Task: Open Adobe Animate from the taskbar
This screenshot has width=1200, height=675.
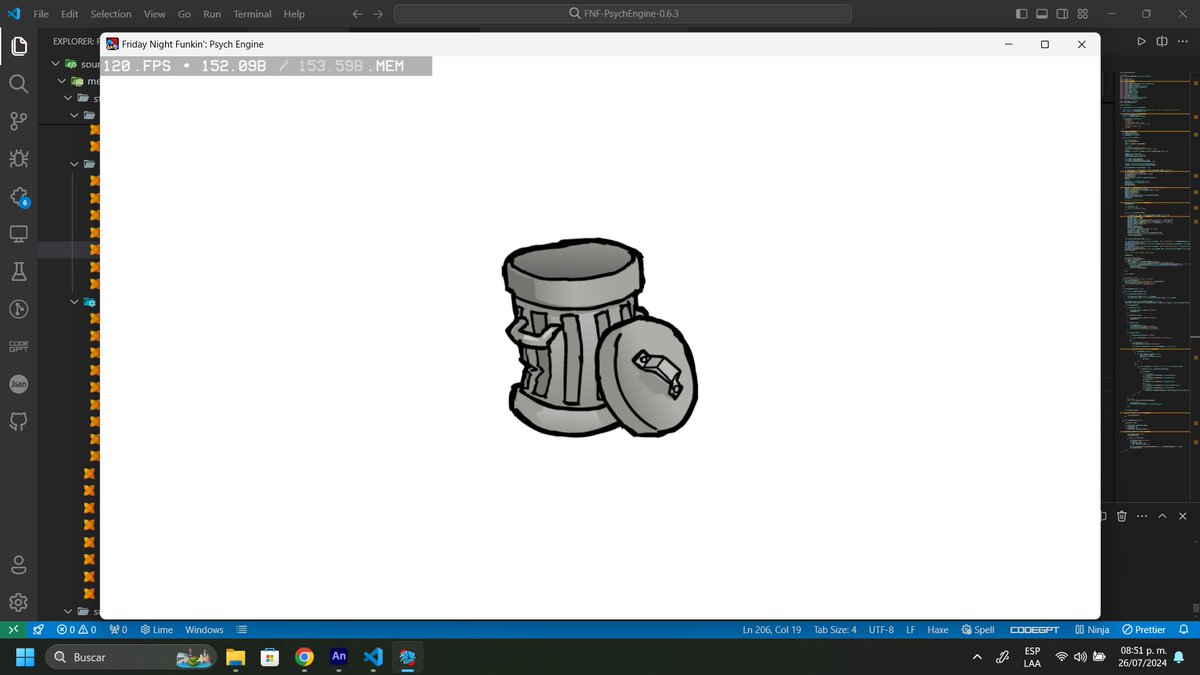Action: coord(339,657)
